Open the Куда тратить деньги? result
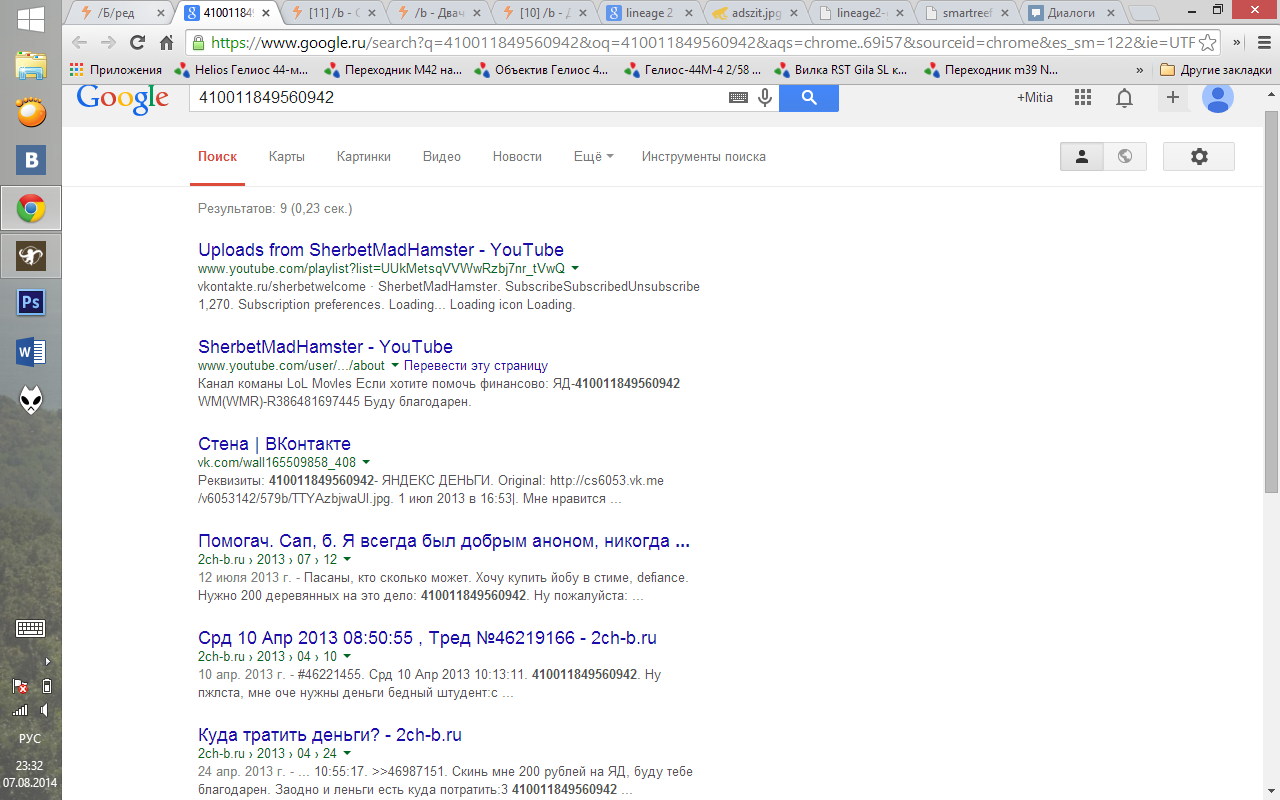Viewport: 1280px width, 800px height. pos(330,735)
